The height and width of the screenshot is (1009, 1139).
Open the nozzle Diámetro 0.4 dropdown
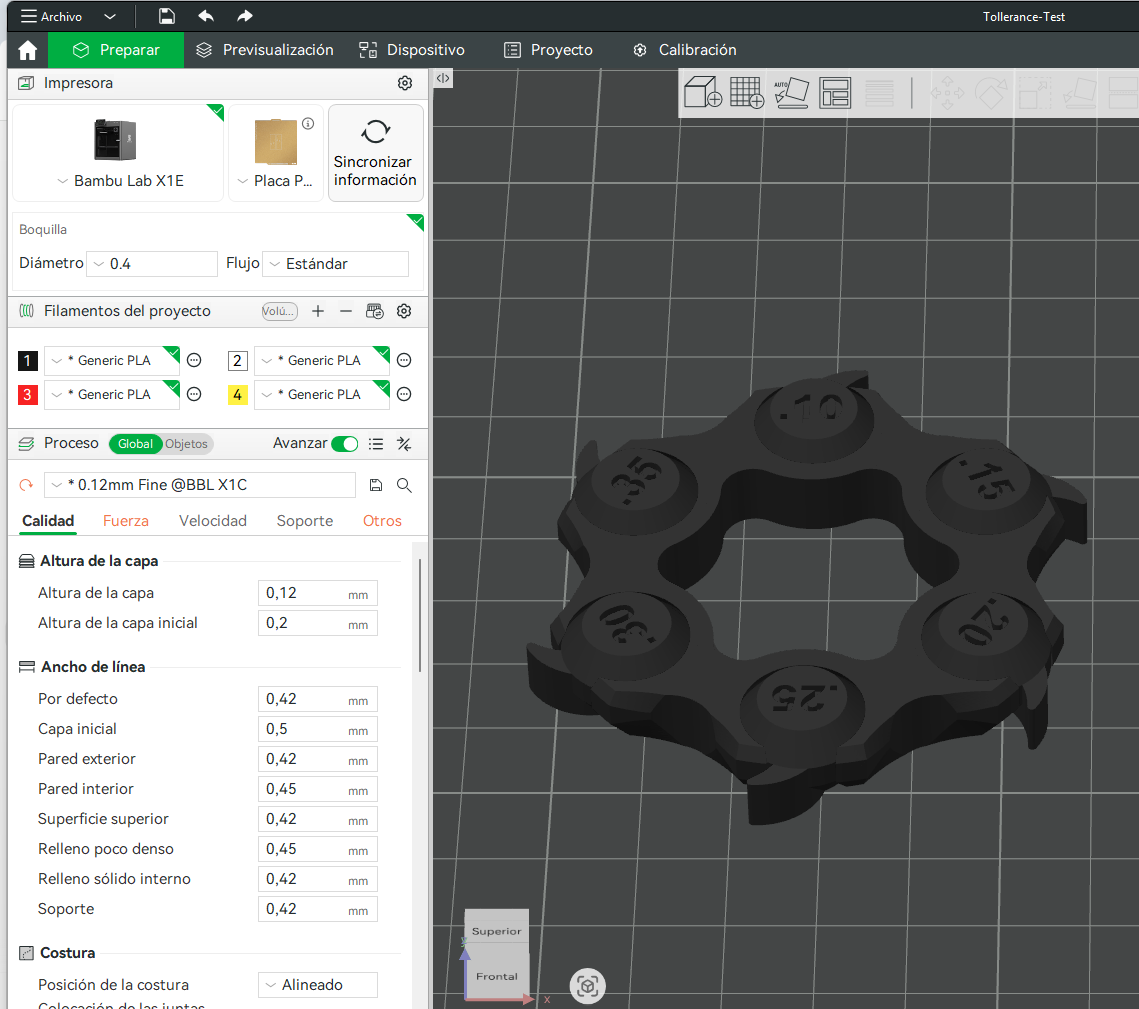click(x=152, y=264)
